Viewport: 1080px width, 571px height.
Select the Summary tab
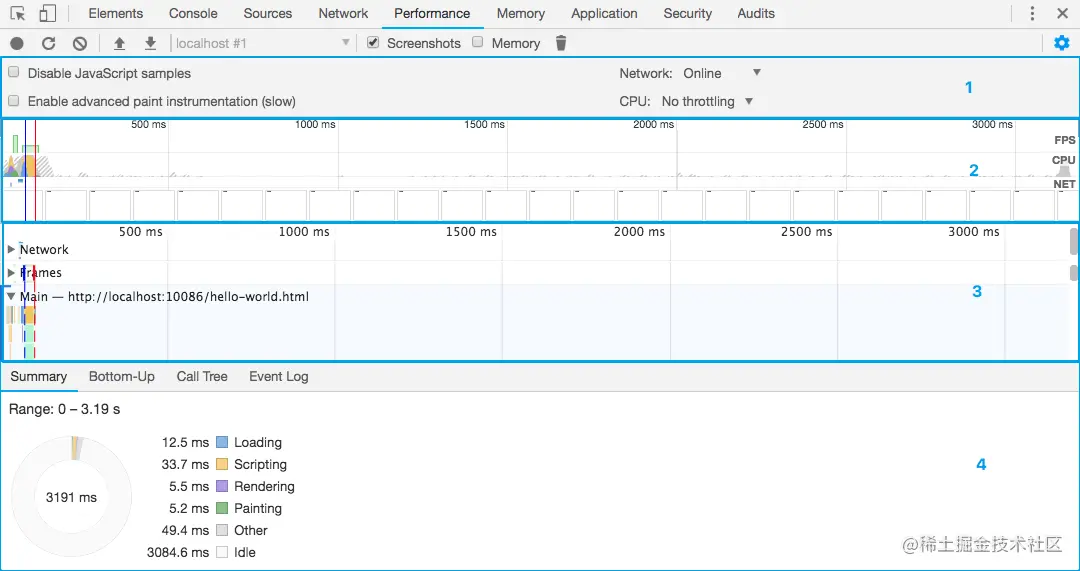pyautogui.click(x=39, y=376)
